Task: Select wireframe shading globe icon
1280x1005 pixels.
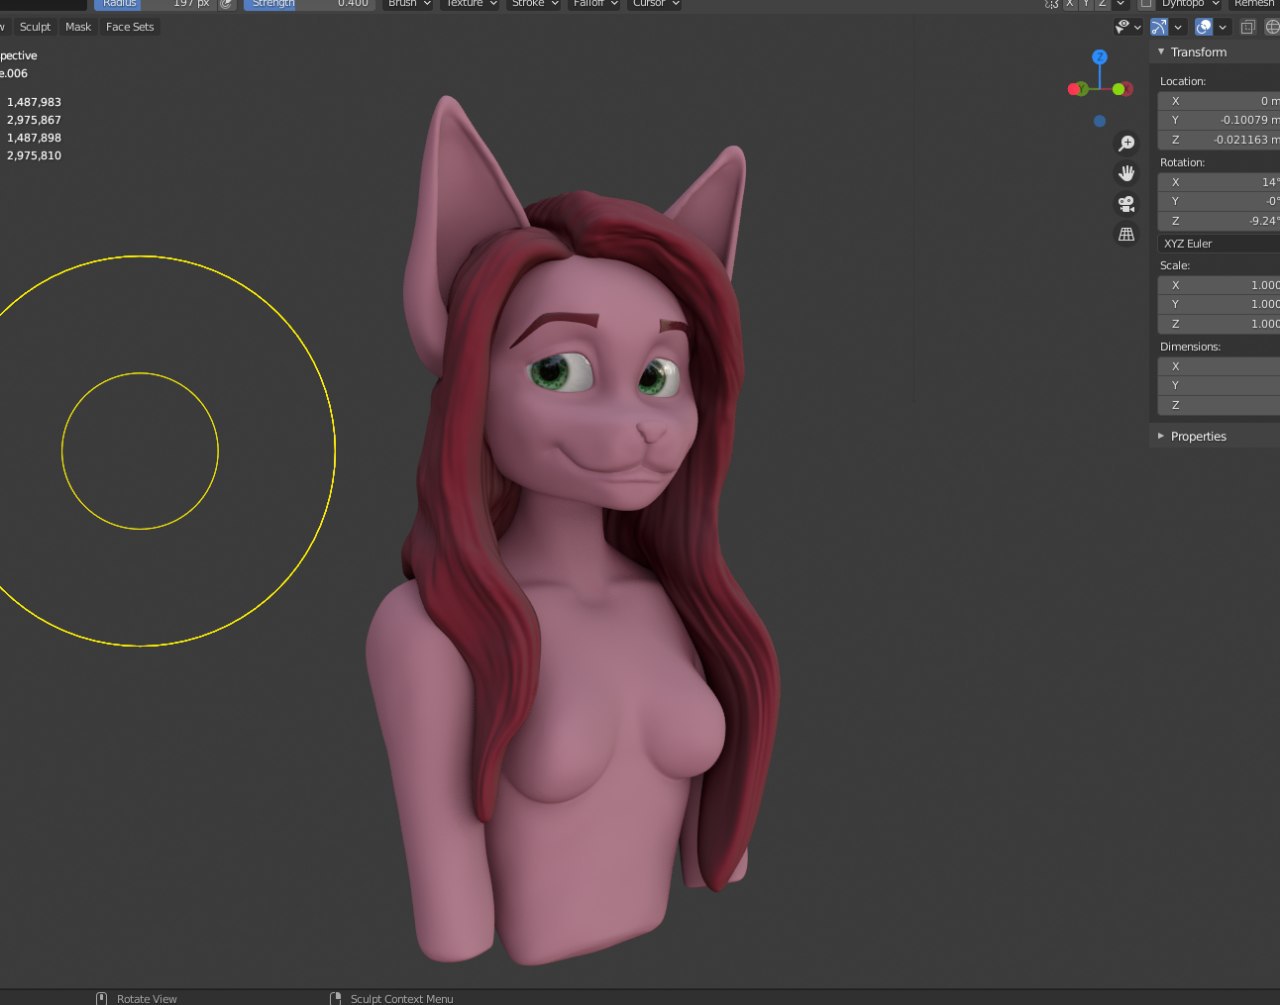Action: tap(1272, 27)
